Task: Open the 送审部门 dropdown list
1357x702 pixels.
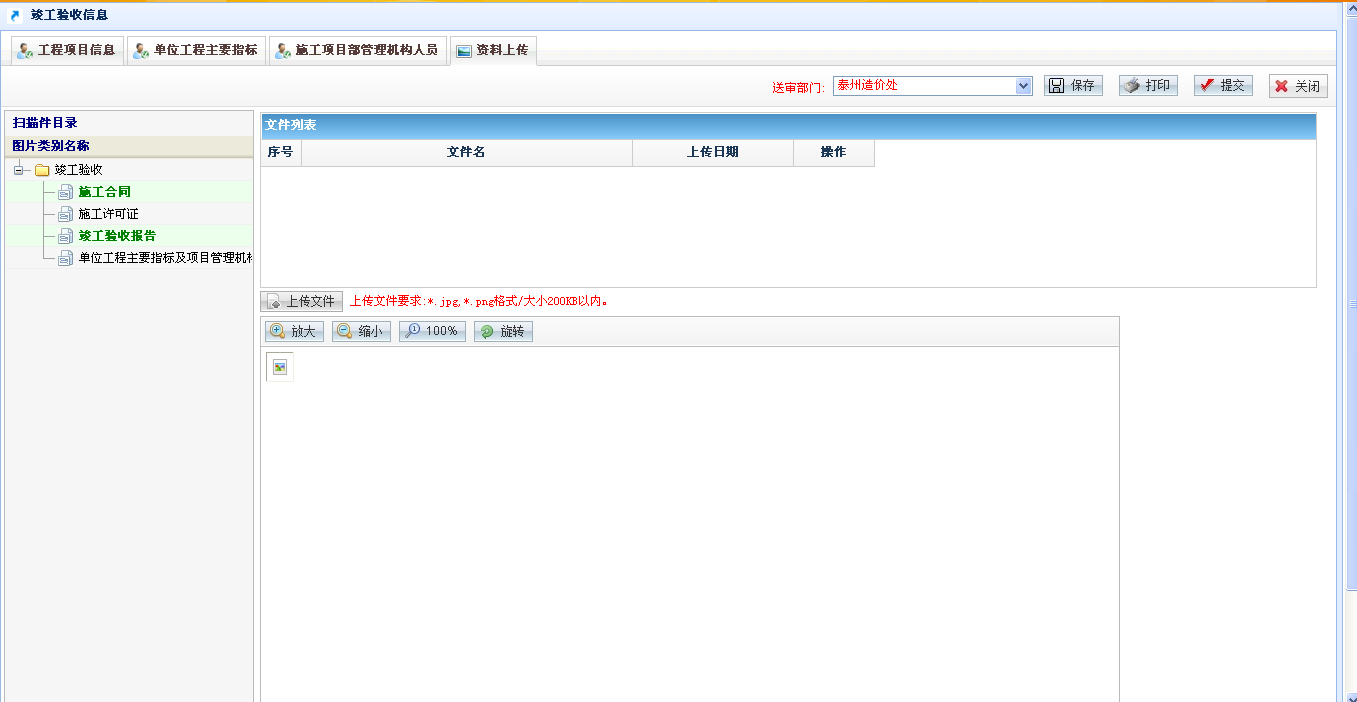Action: (1023, 86)
